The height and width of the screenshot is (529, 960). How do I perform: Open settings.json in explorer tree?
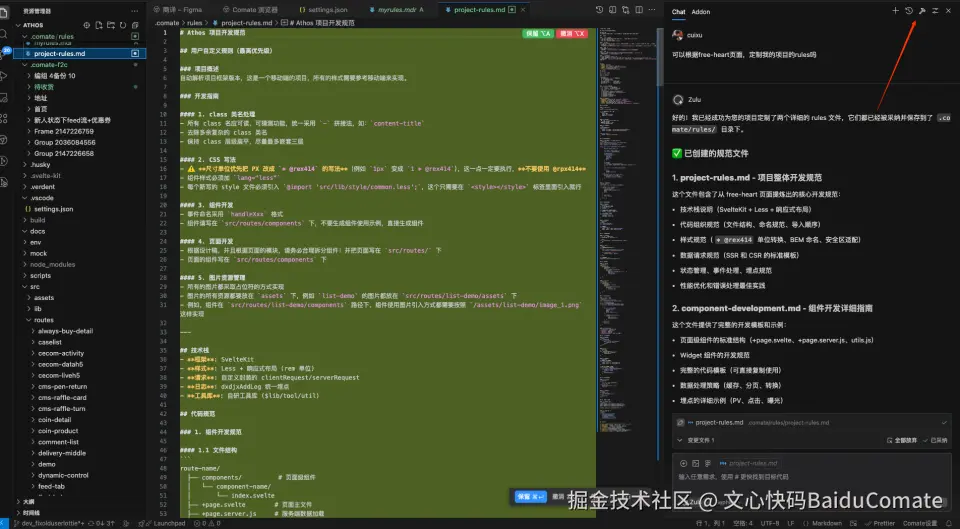click(x=80, y=209)
